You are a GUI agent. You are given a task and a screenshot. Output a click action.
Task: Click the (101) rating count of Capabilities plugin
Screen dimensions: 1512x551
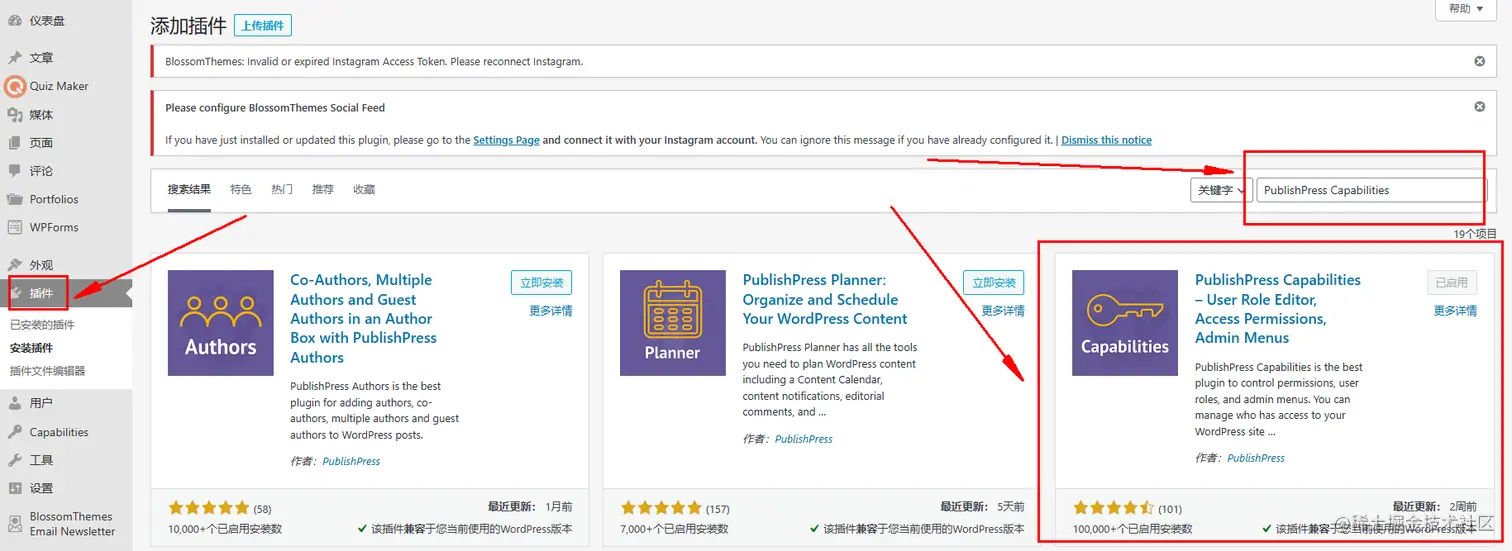pyautogui.click(x=1170, y=509)
